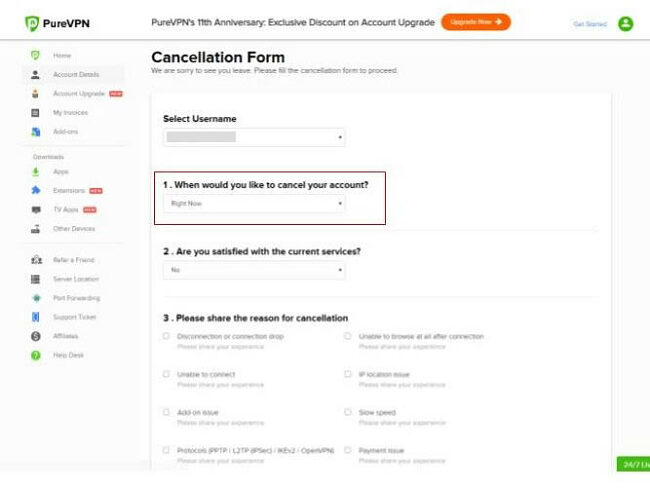
Task: Open Support Ticket menu item
Action: click(73, 317)
